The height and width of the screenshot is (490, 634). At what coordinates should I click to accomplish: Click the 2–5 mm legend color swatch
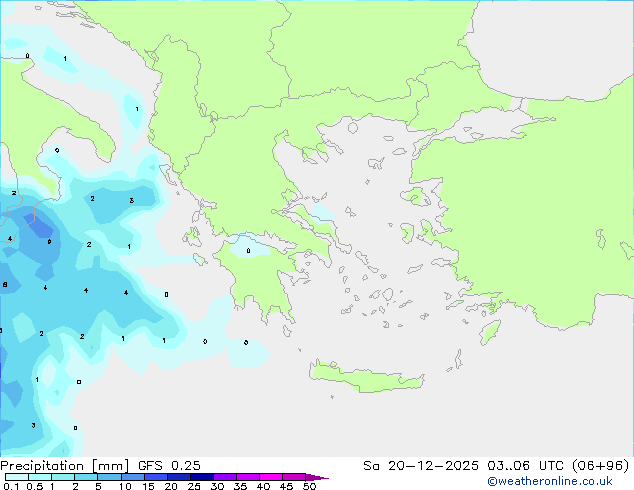pos(86,477)
